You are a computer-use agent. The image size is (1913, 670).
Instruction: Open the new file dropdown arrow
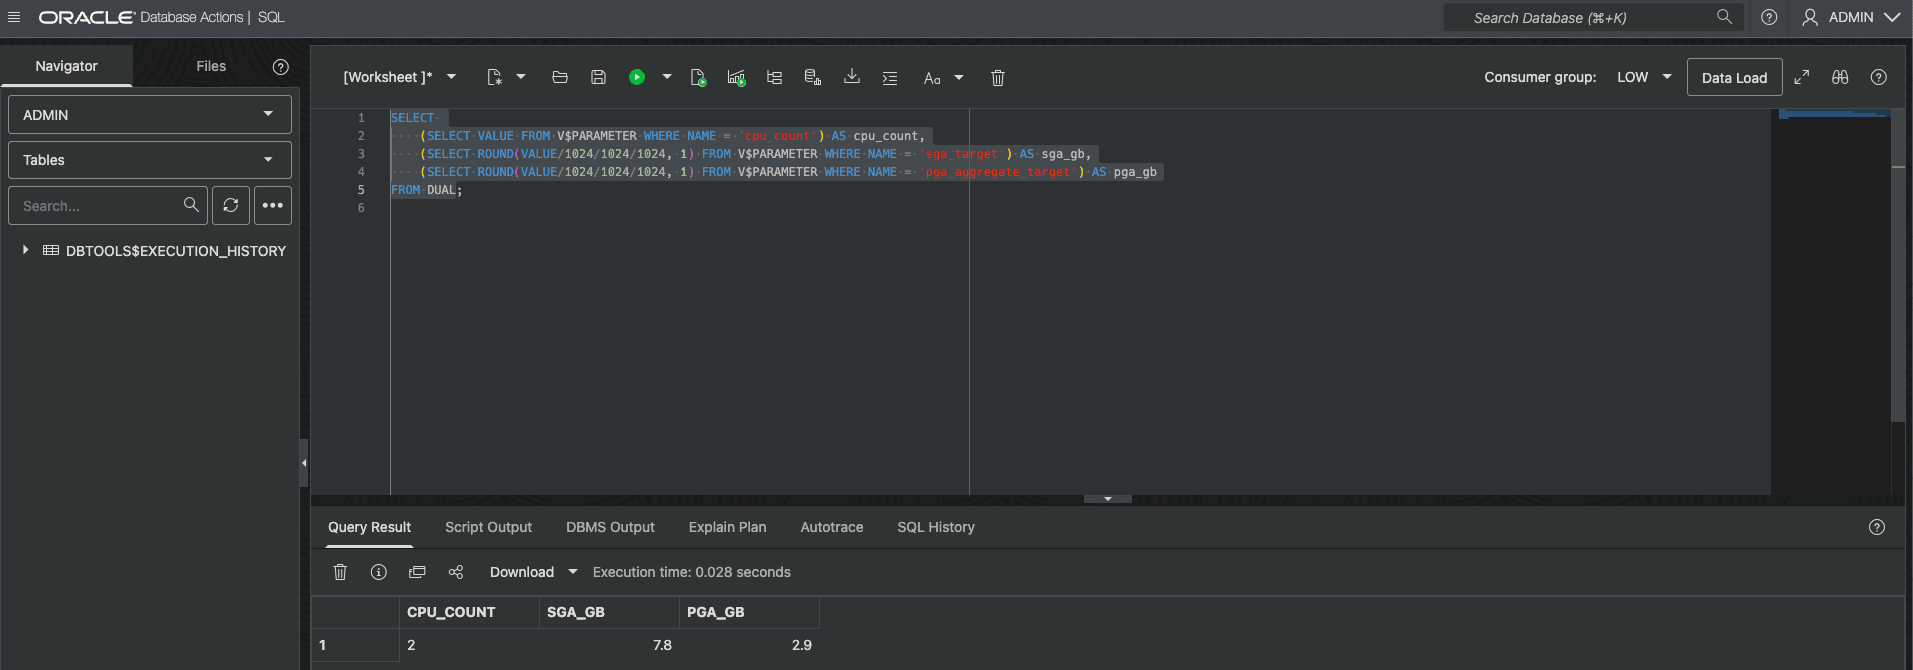[x=521, y=77]
